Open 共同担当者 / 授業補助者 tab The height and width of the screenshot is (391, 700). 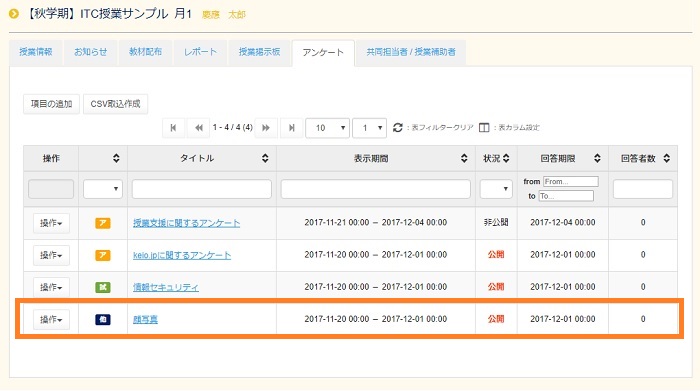coord(411,52)
